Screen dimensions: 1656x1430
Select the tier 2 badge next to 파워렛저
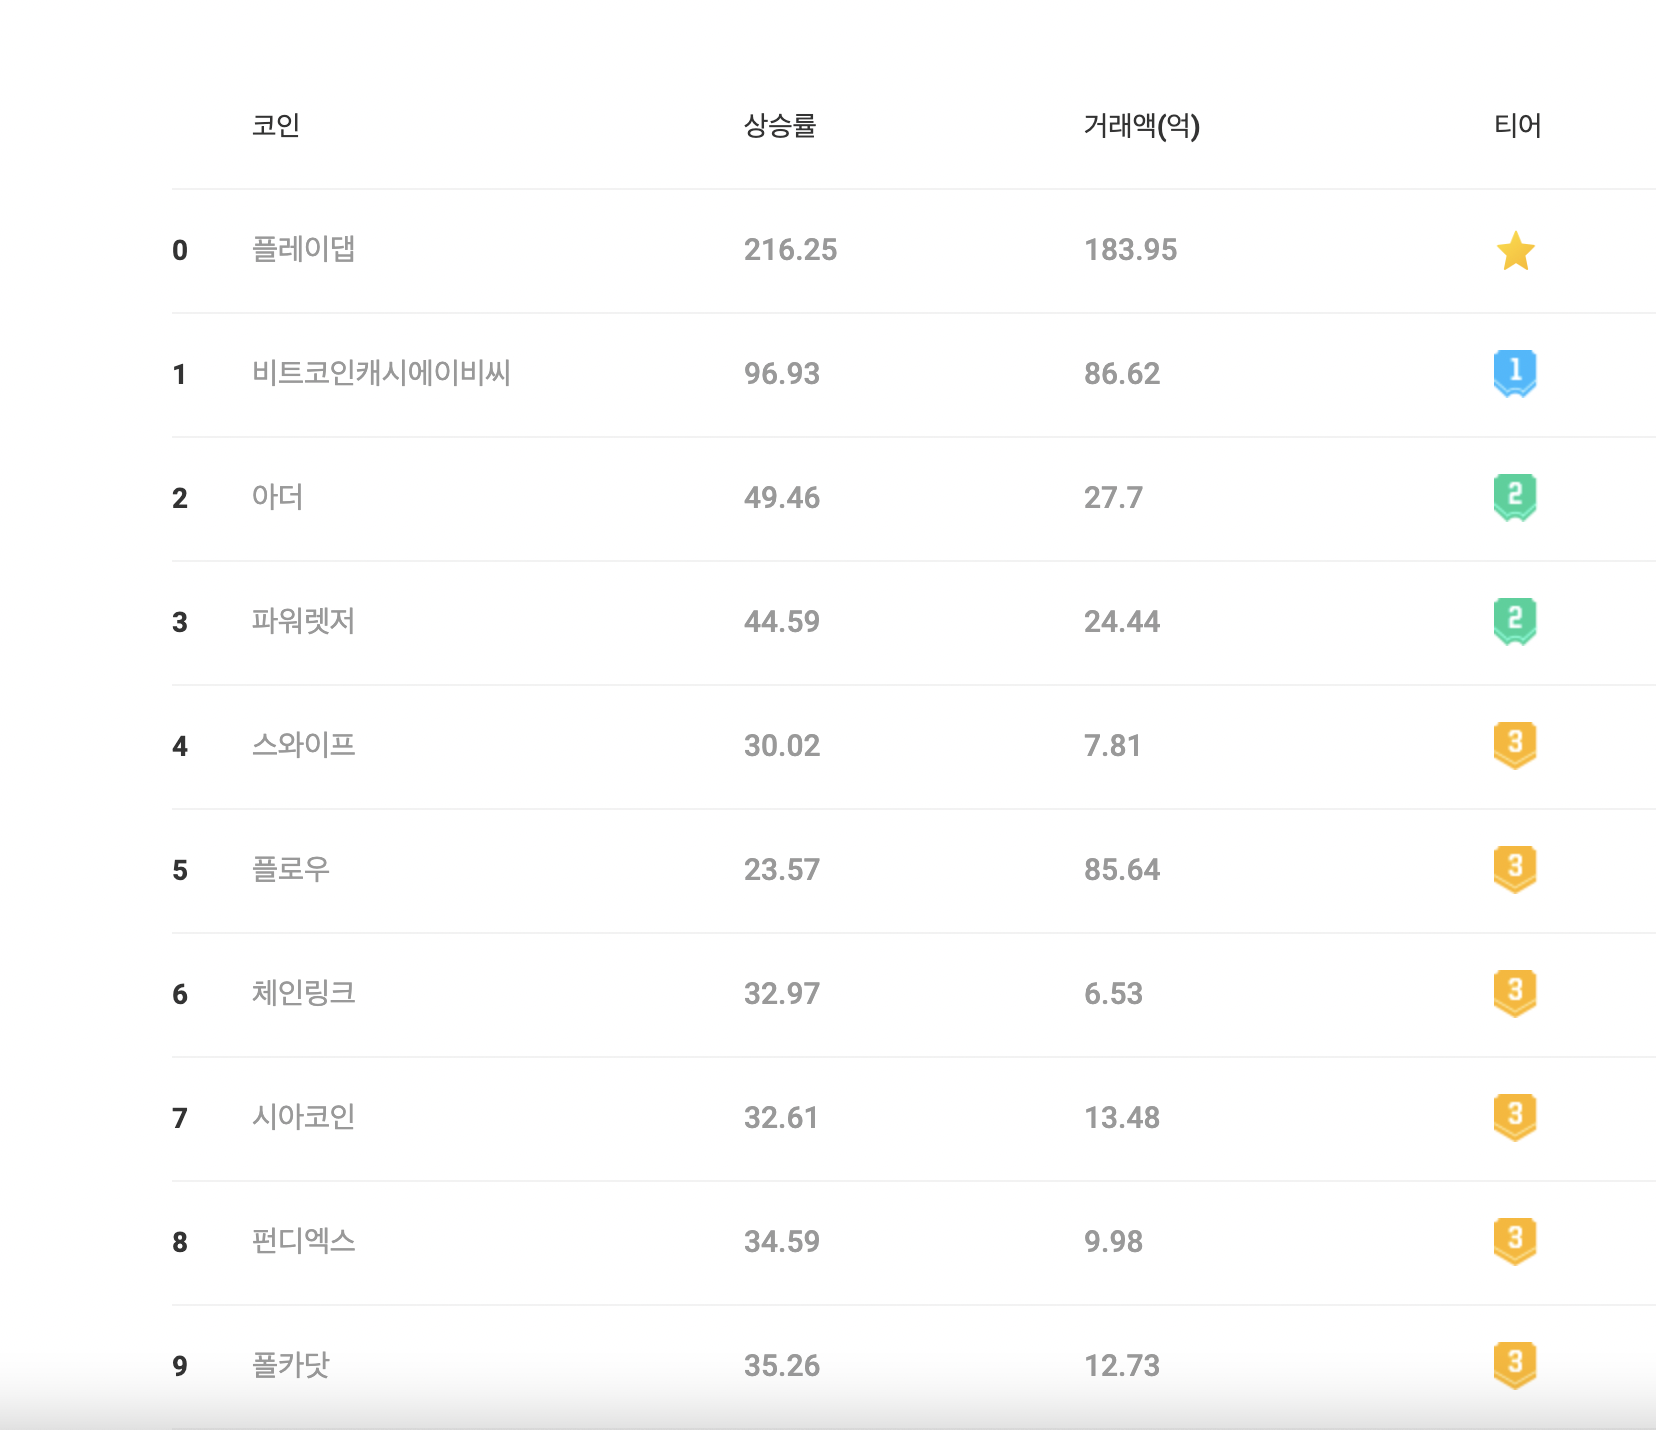pyautogui.click(x=1514, y=621)
